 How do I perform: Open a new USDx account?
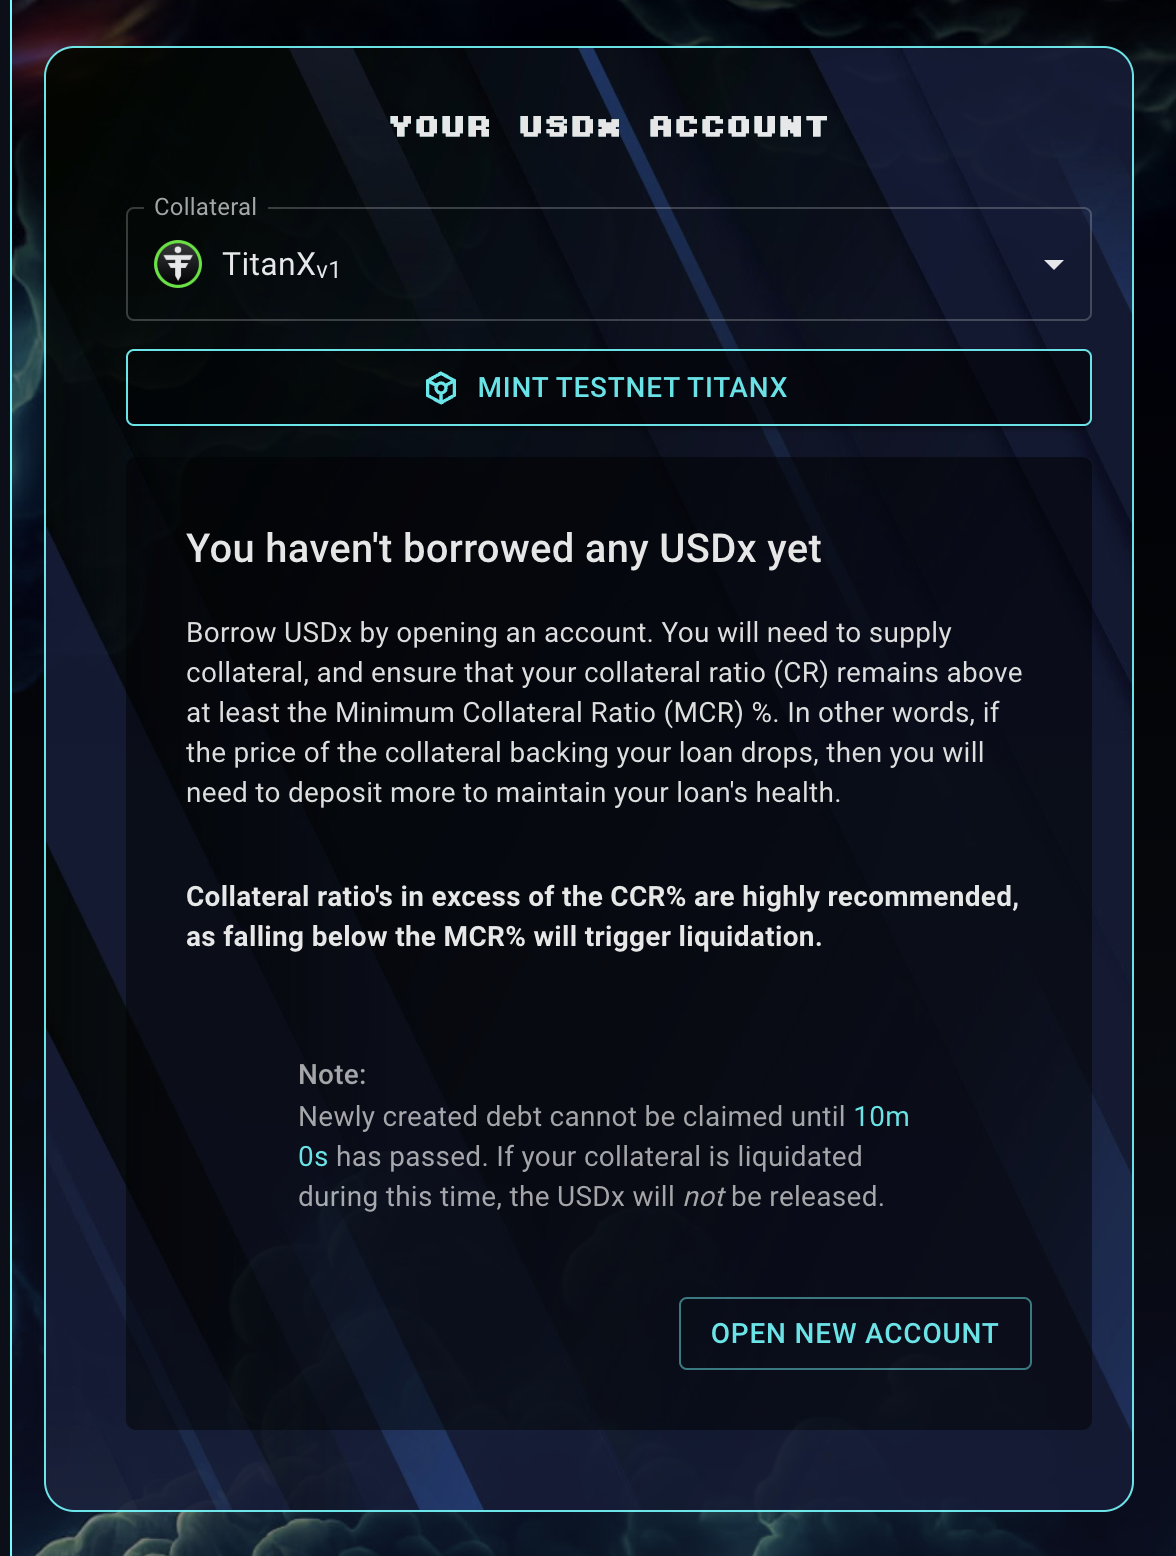[855, 1333]
